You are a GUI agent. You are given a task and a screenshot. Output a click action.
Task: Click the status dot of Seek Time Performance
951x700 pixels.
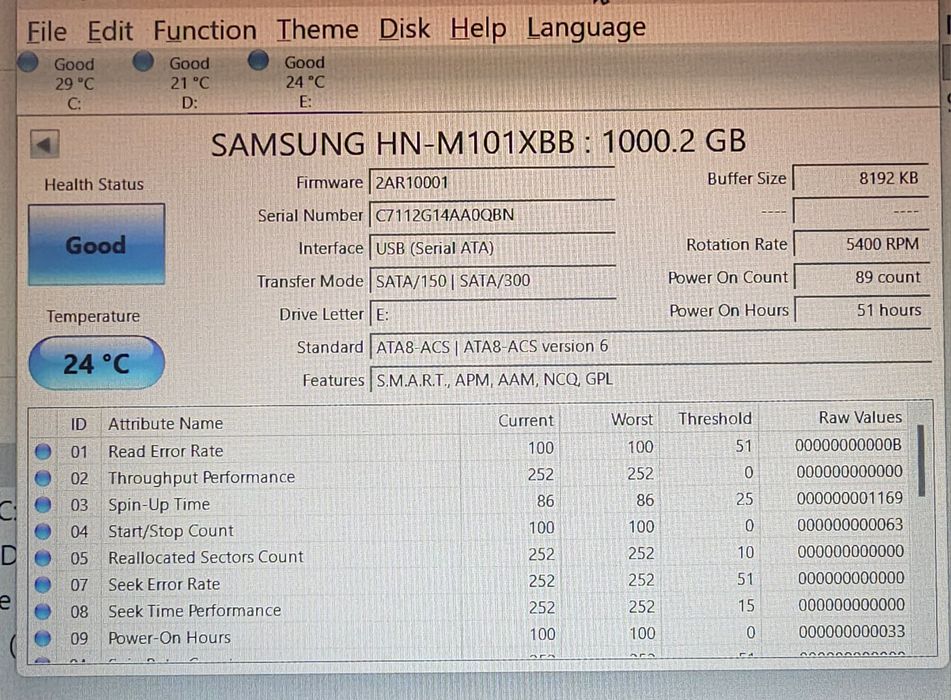pyautogui.click(x=42, y=611)
